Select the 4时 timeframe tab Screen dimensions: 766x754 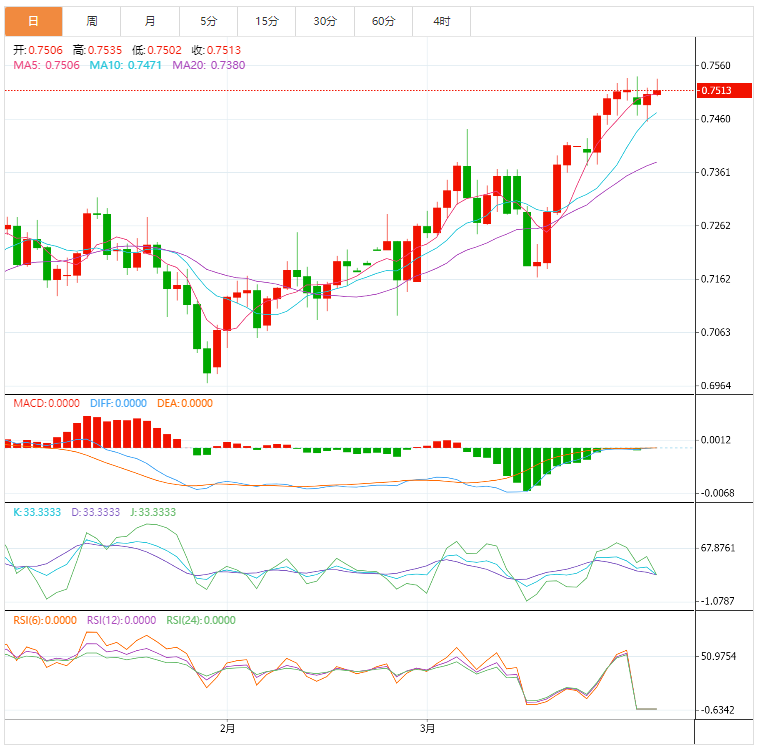(x=441, y=21)
